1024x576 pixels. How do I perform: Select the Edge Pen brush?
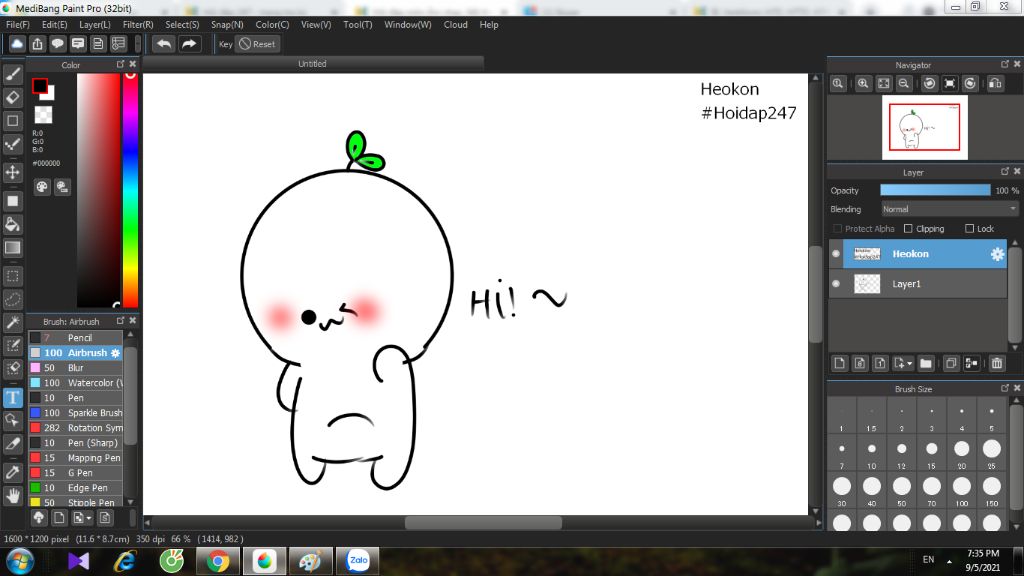(x=76, y=488)
